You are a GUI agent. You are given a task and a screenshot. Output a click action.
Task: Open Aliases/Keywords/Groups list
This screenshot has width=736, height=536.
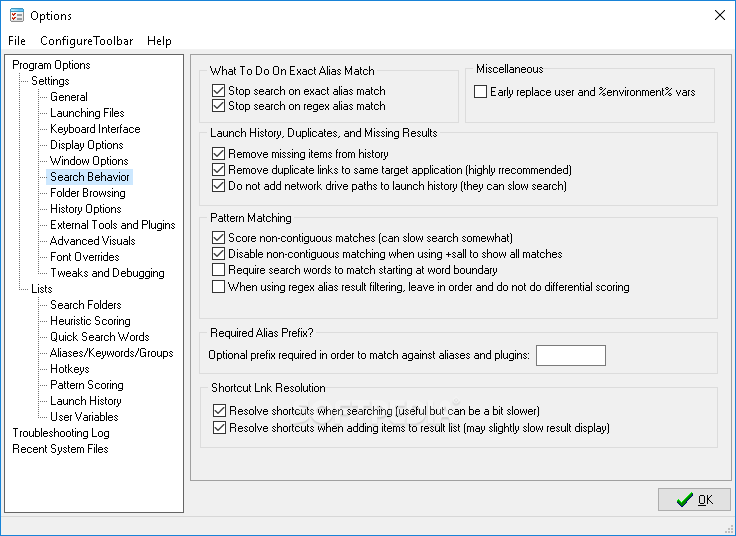[112, 352]
